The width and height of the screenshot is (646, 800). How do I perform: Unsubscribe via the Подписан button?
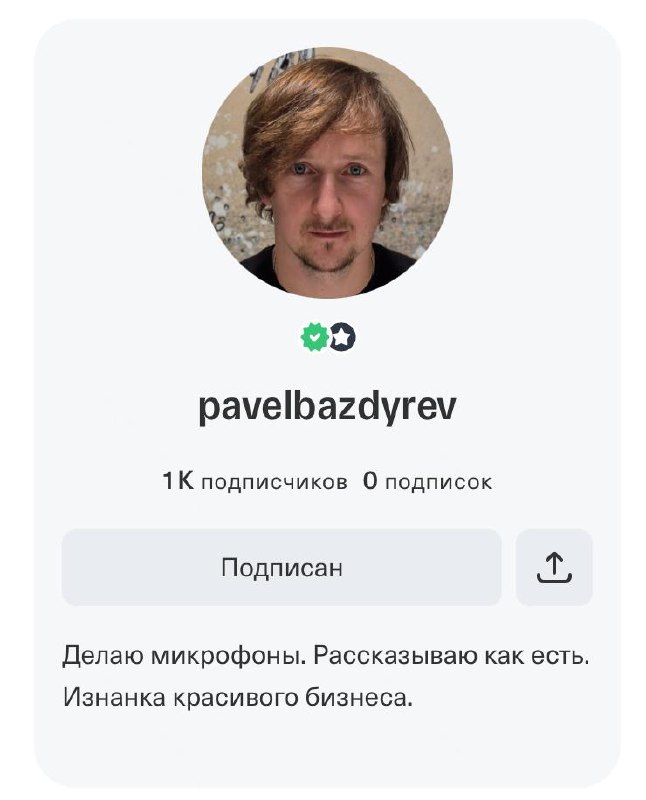tap(282, 567)
